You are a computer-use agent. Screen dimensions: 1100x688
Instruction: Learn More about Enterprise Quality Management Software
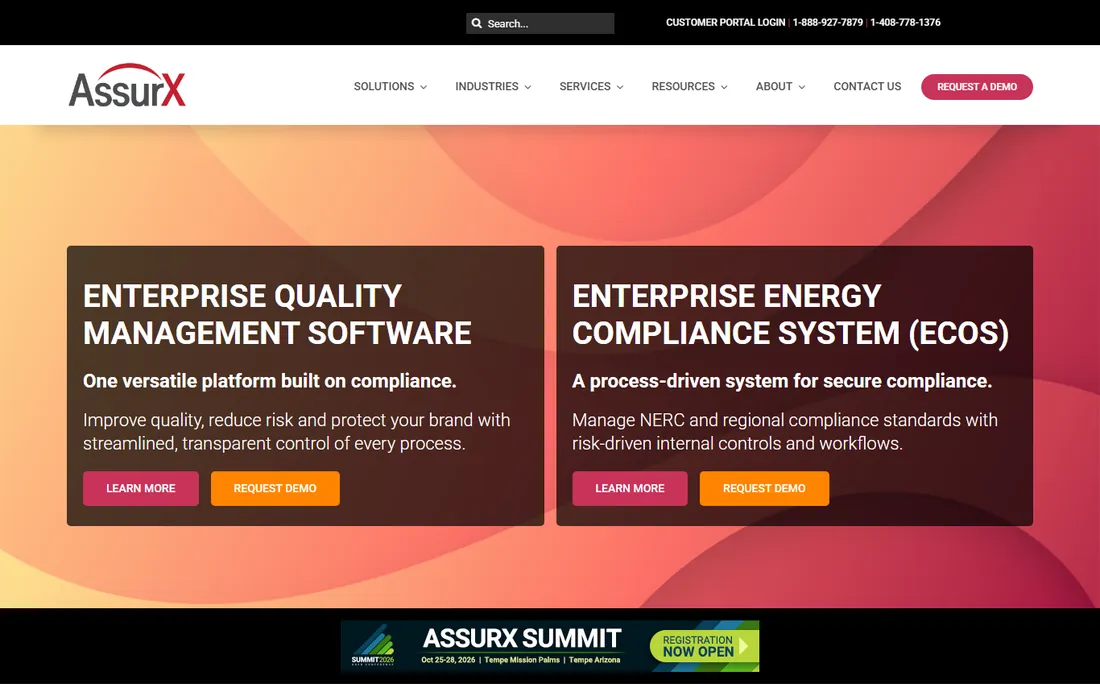pyautogui.click(x=140, y=488)
